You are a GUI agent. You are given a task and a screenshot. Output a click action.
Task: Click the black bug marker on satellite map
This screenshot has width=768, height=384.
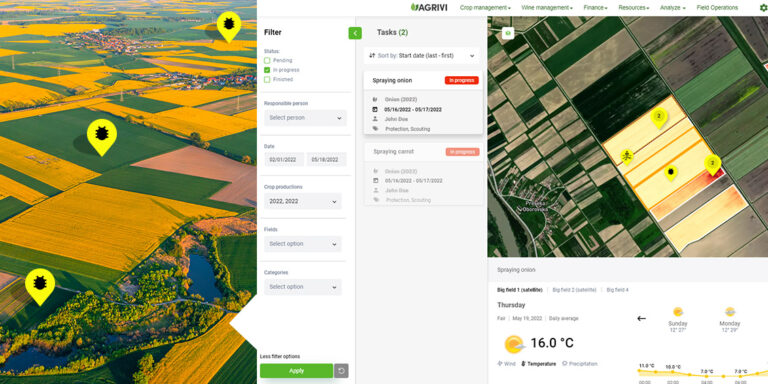[x=671, y=172]
